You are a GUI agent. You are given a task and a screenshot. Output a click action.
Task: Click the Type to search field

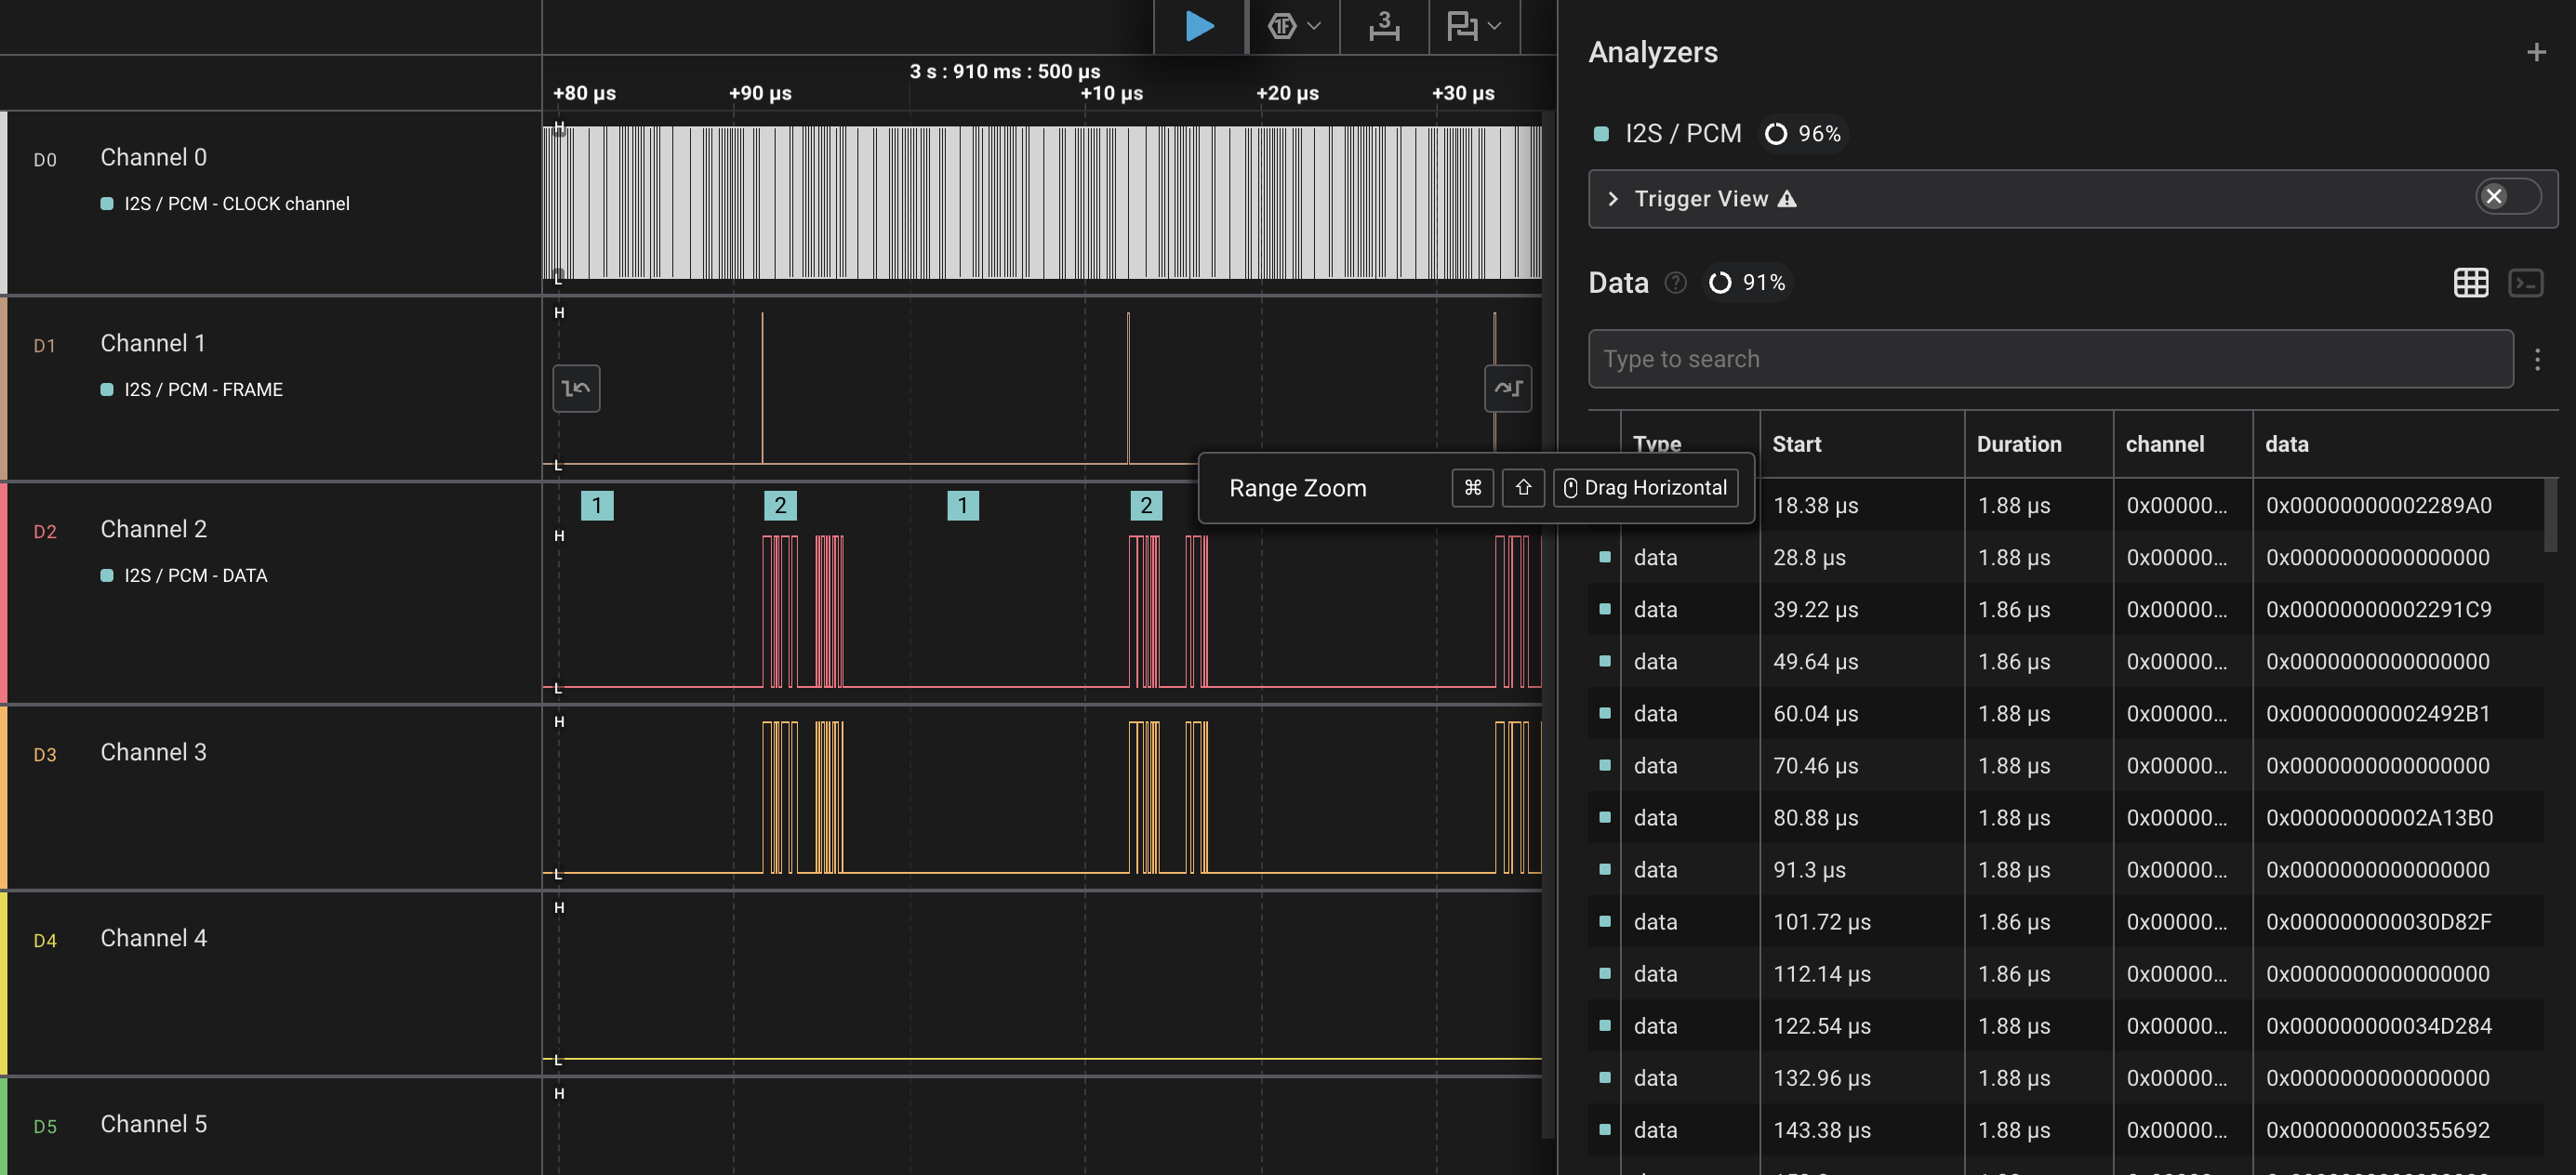tap(2050, 359)
